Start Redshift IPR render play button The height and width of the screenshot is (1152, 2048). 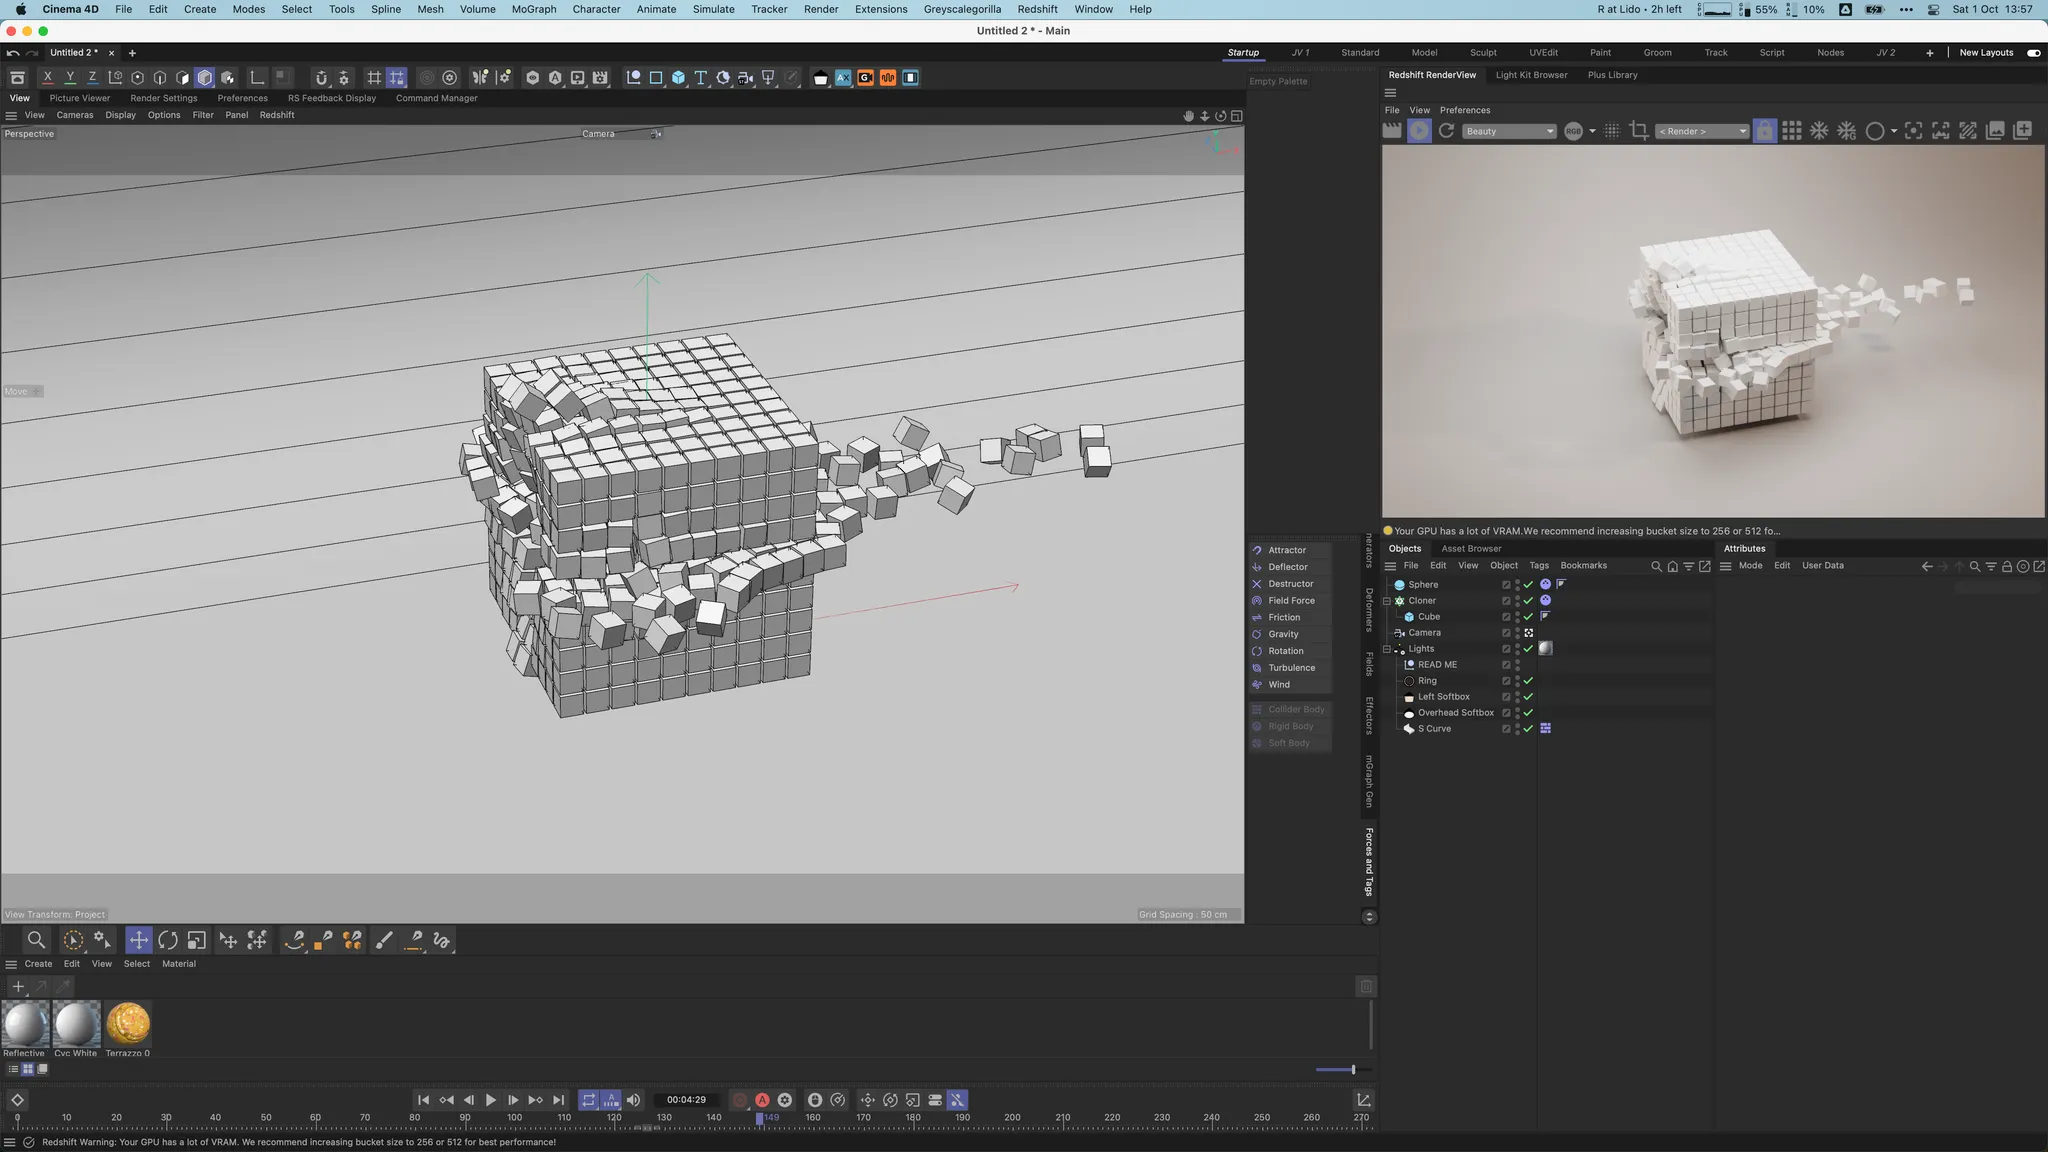point(1419,131)
